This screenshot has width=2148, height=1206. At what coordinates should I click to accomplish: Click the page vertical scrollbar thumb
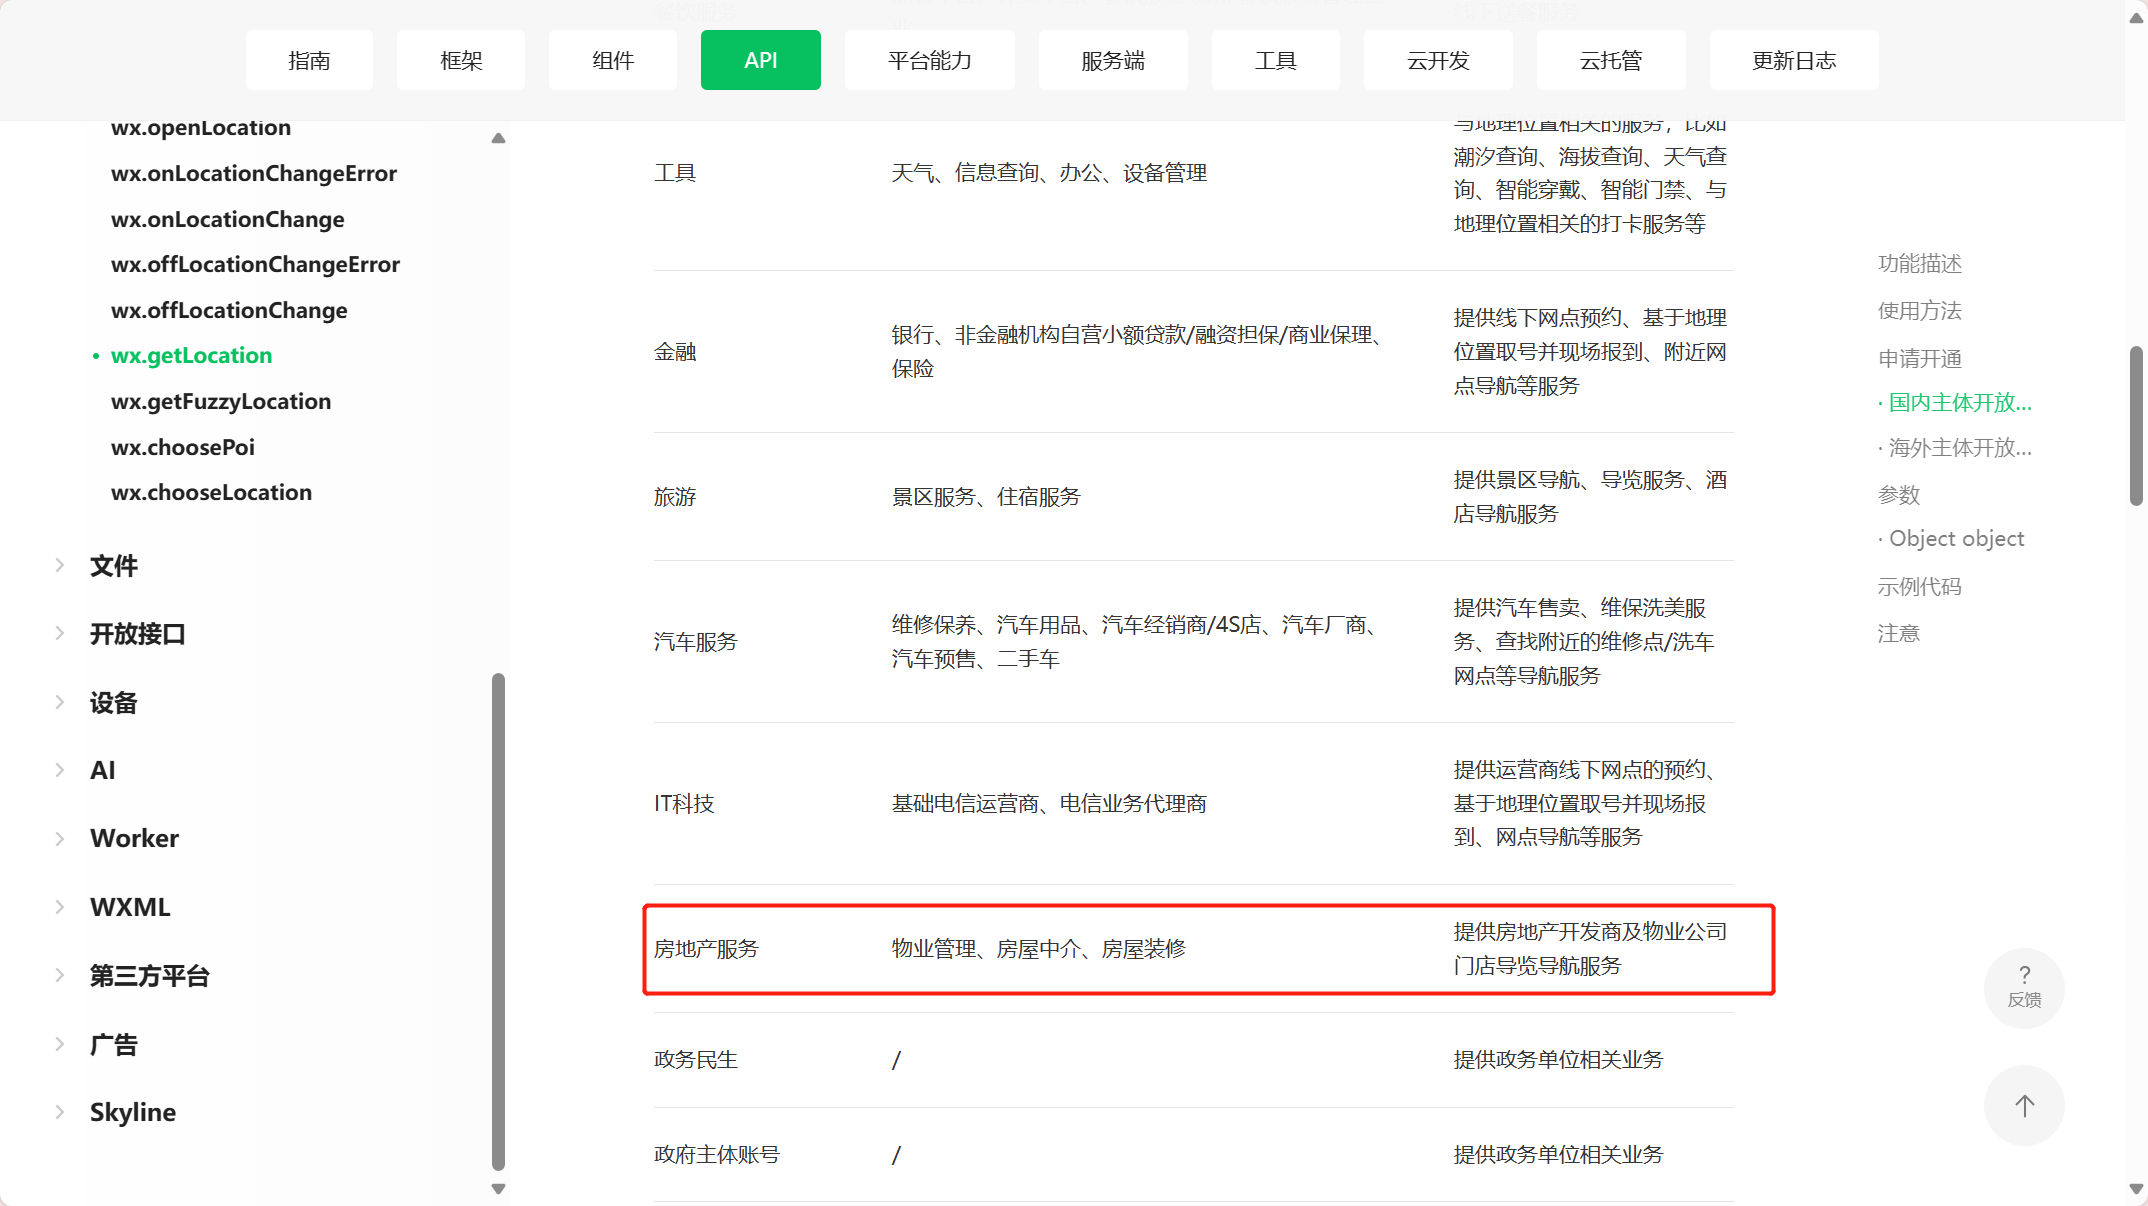(x=2136, y=425)
